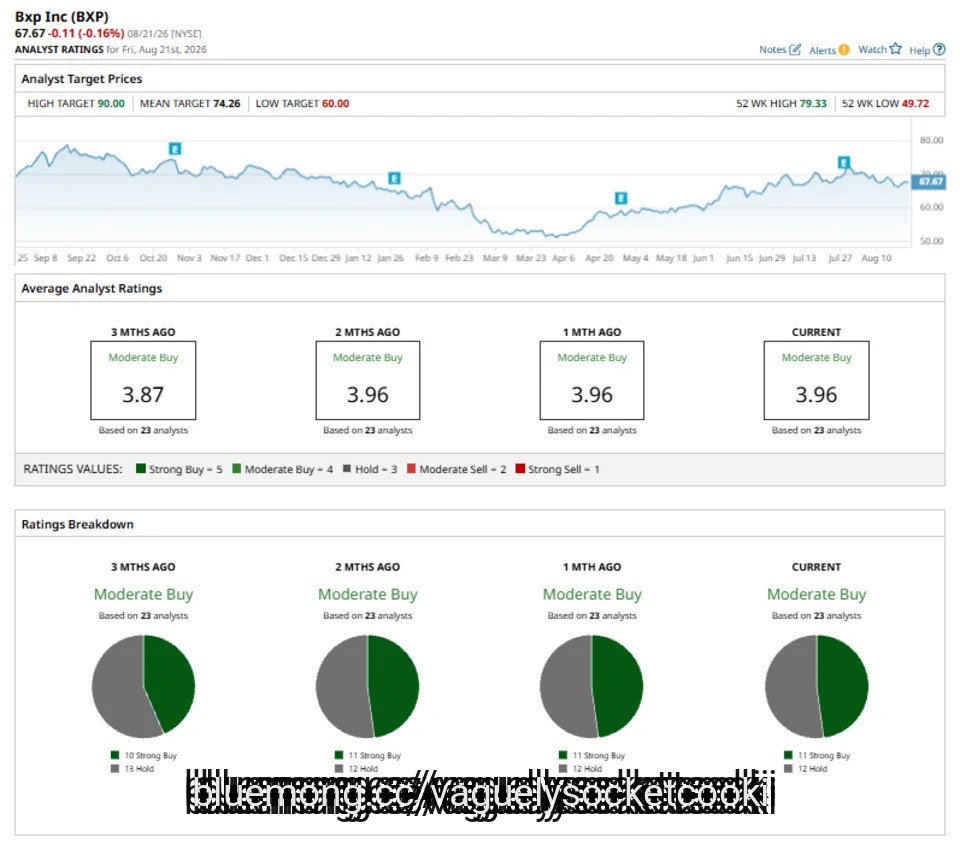The width and height of the screenshot is (960, 856).
Task: Click LOW TARGET 60.00 value
Action: coord(336,103)
